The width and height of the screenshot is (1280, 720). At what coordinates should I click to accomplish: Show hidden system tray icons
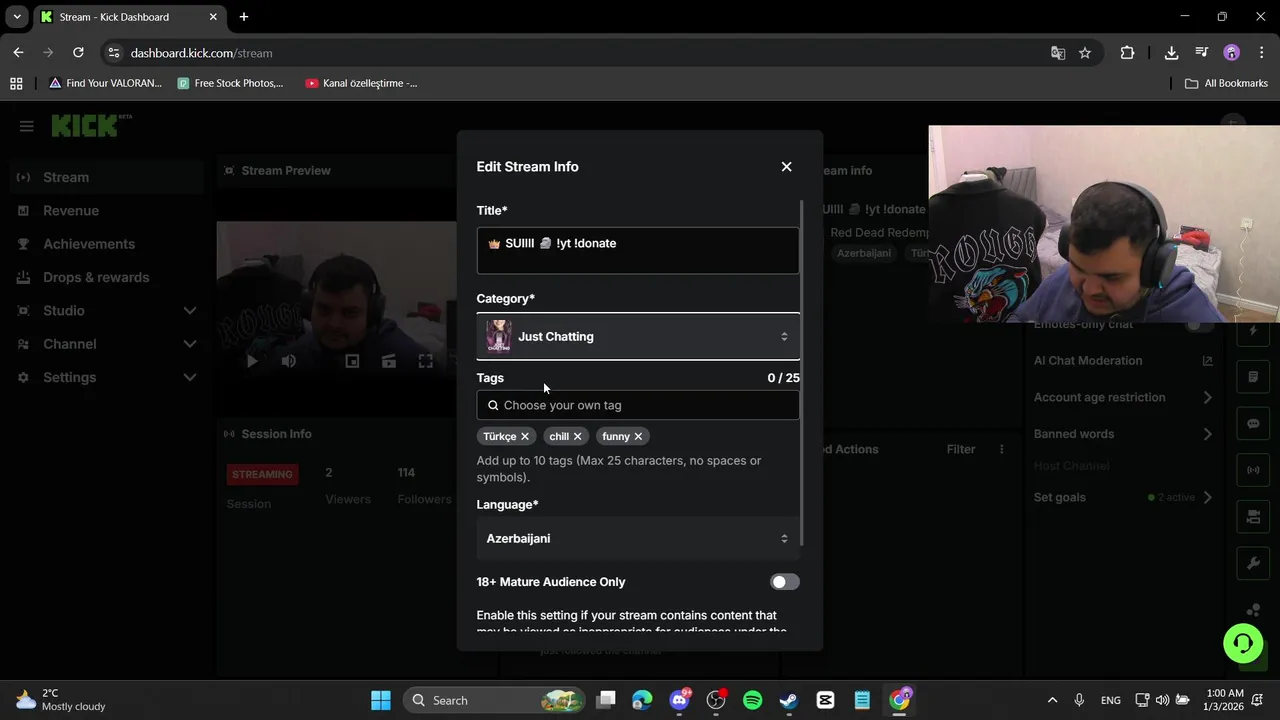[1052, 700]
